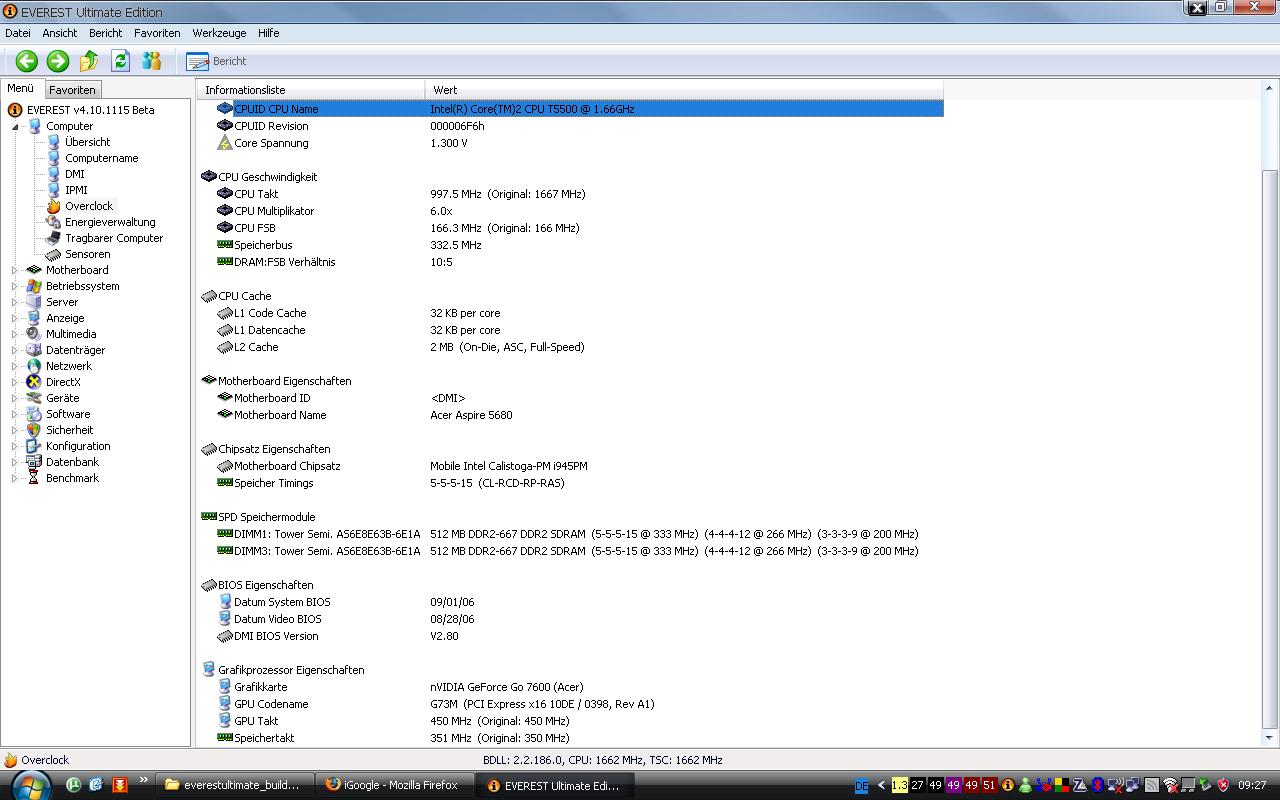
Task: Launch µTorrent from quick launch
Action: click(x=75, y=785)
